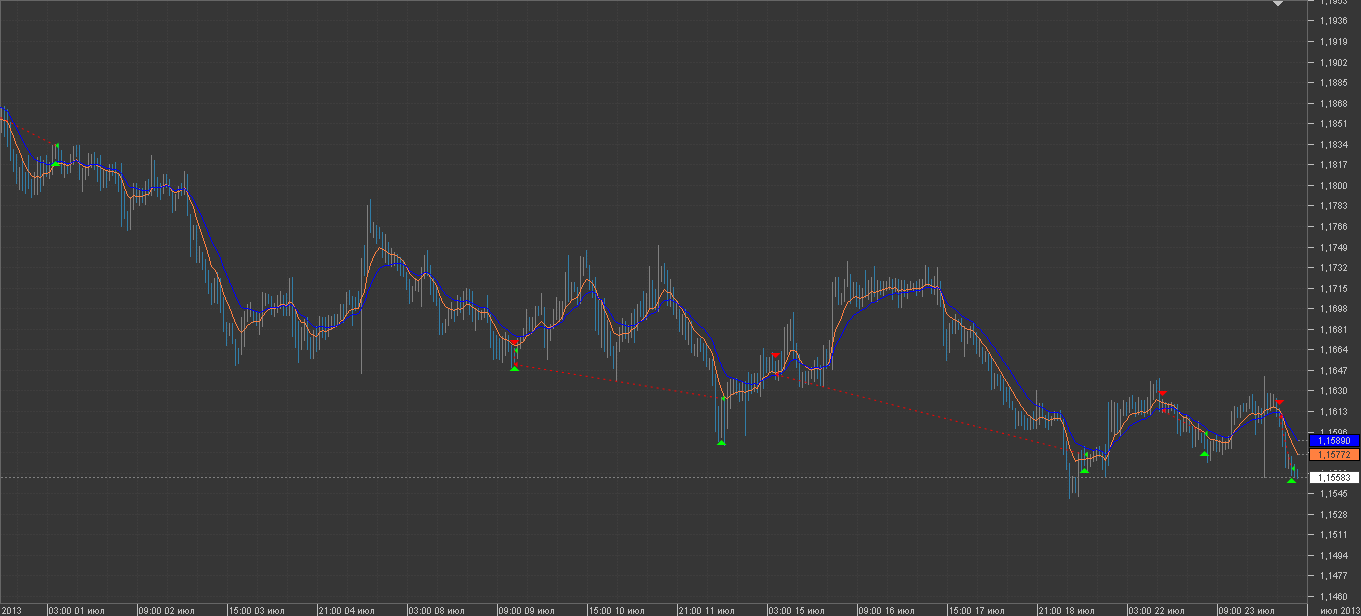Click the 1,1800 price scale label
1361x616 pixels.
(x=1332, y=186)
